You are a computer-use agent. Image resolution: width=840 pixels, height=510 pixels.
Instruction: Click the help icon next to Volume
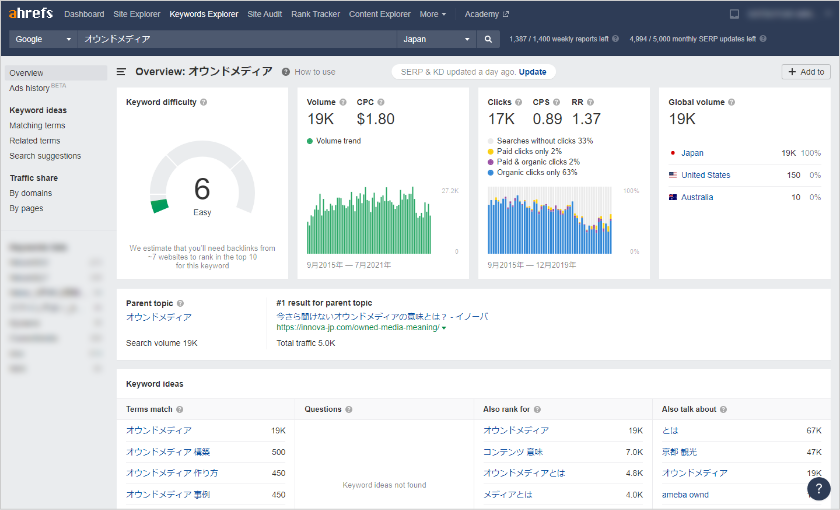[343, 102]
